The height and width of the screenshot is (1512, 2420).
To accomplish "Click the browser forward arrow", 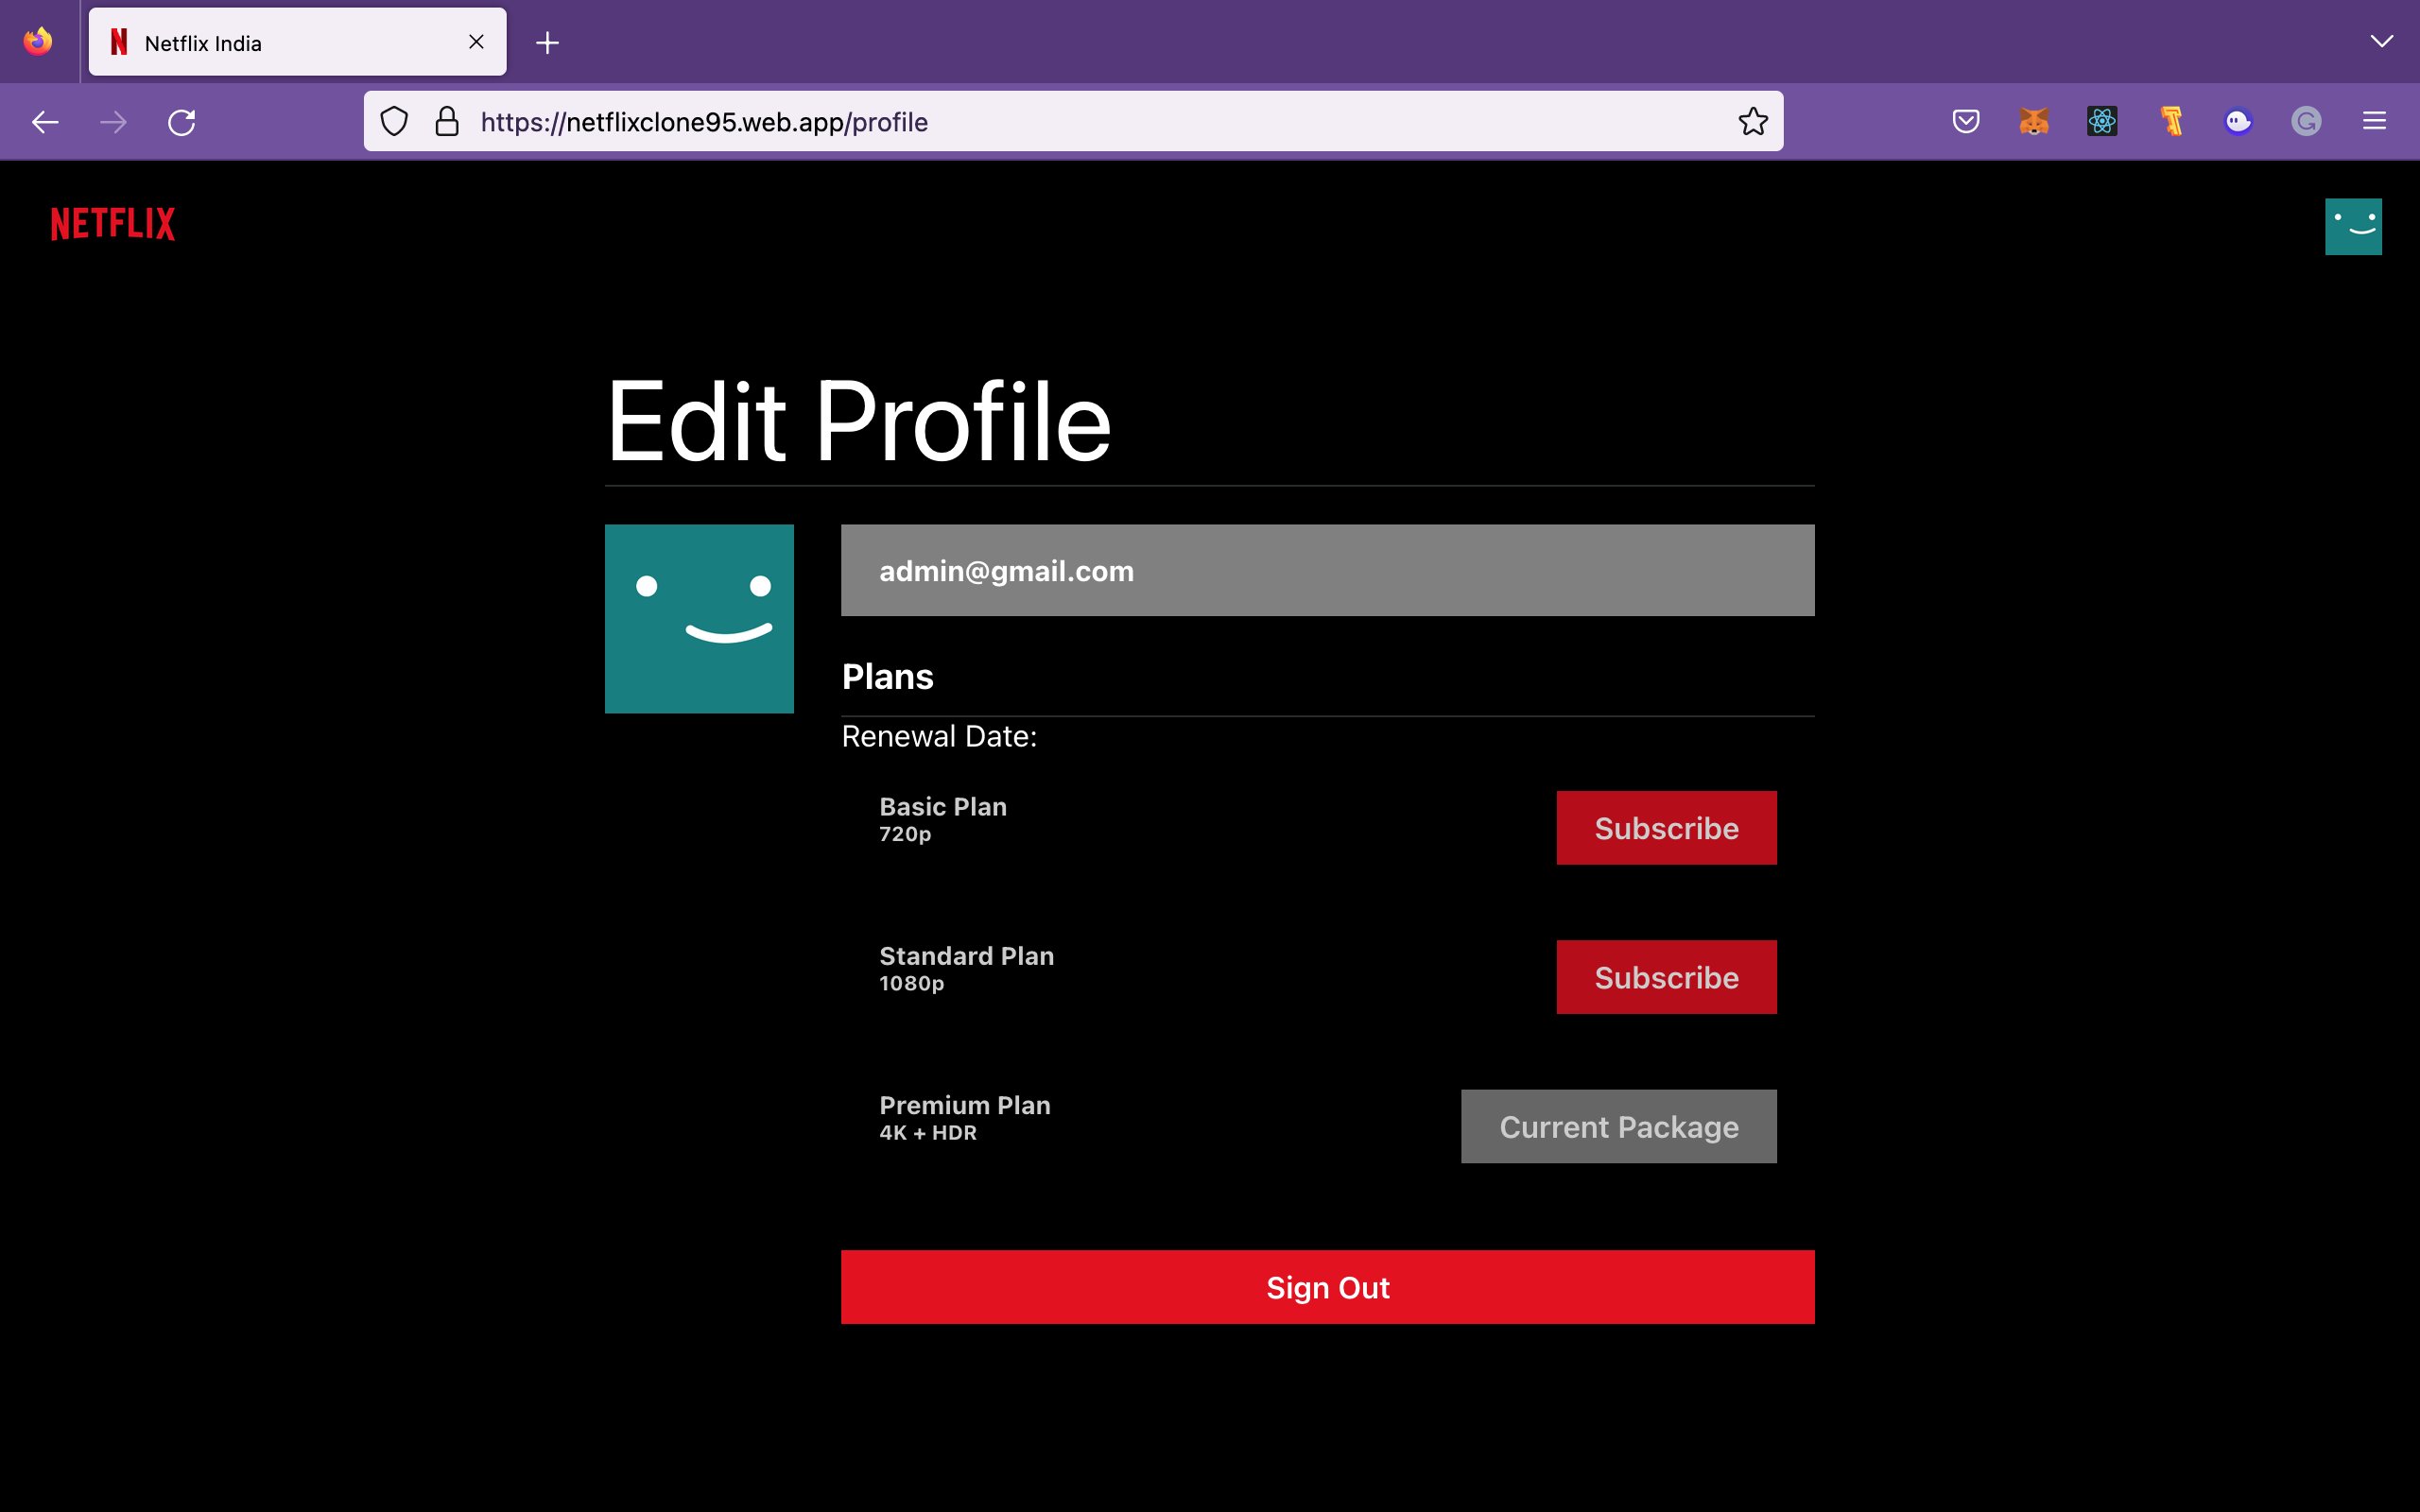I will point(114,122).
